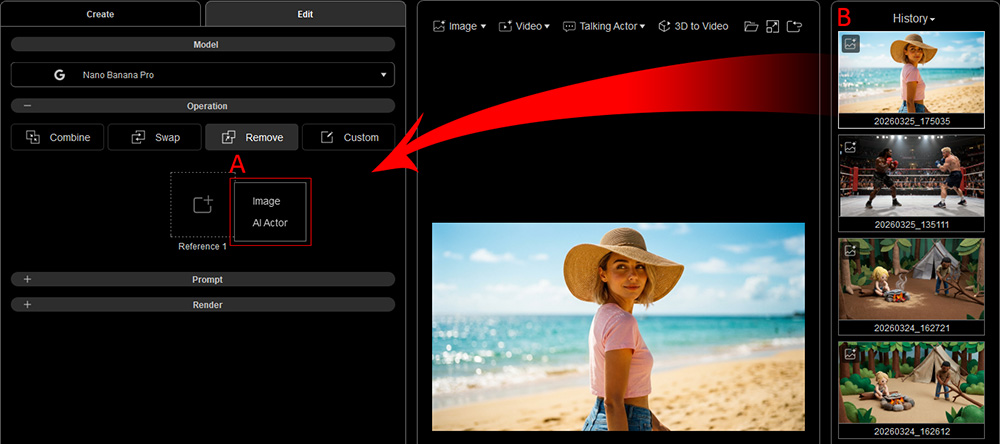This screenshot has height=444, width=1000.
Task: Click the add image icon in Reference 1
Action: tap(203, 204)
